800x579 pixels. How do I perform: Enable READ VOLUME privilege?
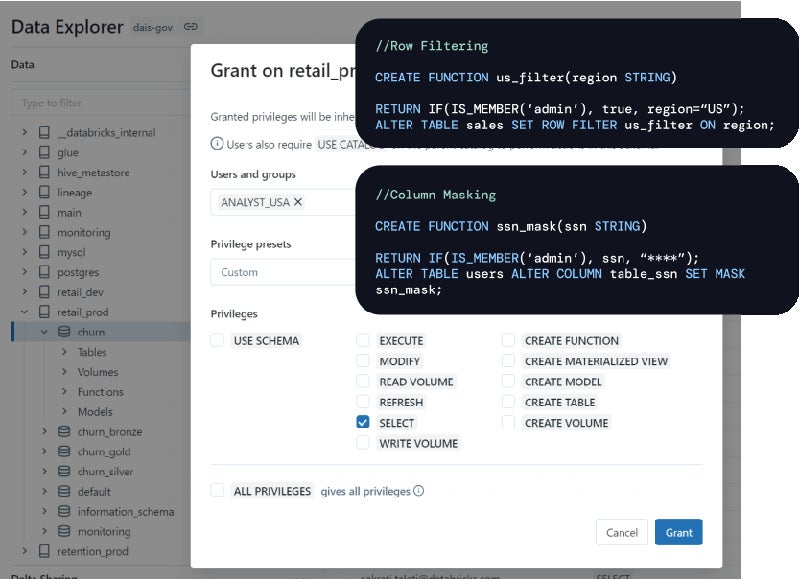click(x=363, y=381)
